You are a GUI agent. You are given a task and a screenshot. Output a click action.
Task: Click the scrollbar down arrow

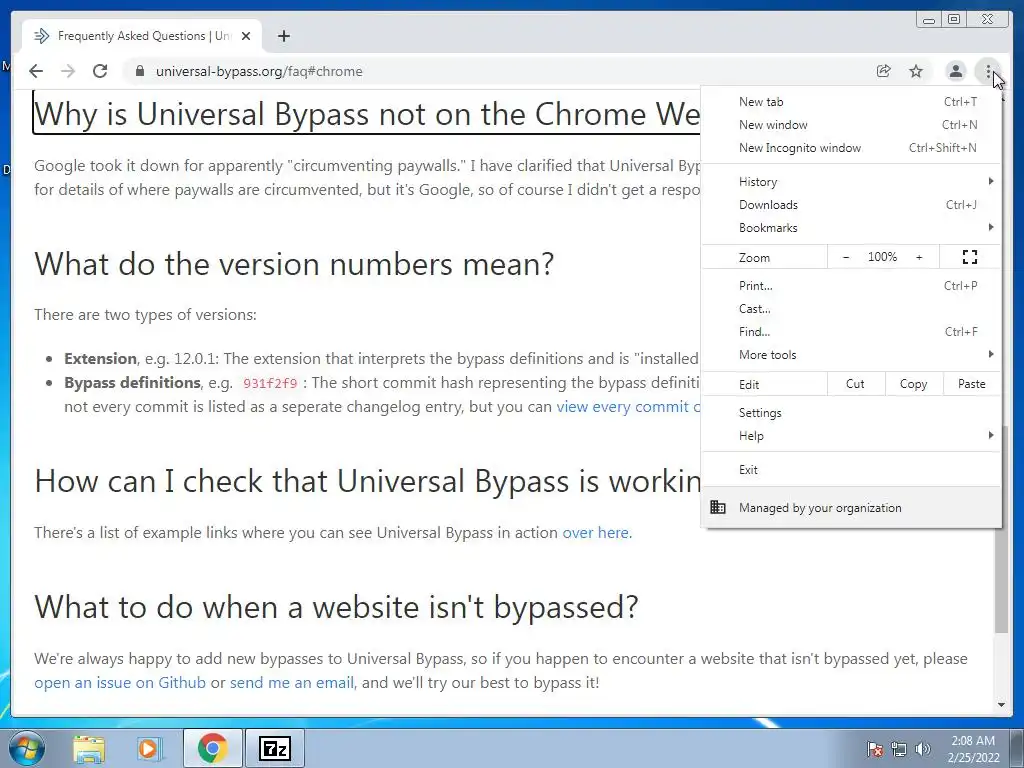pos(1001,705)
